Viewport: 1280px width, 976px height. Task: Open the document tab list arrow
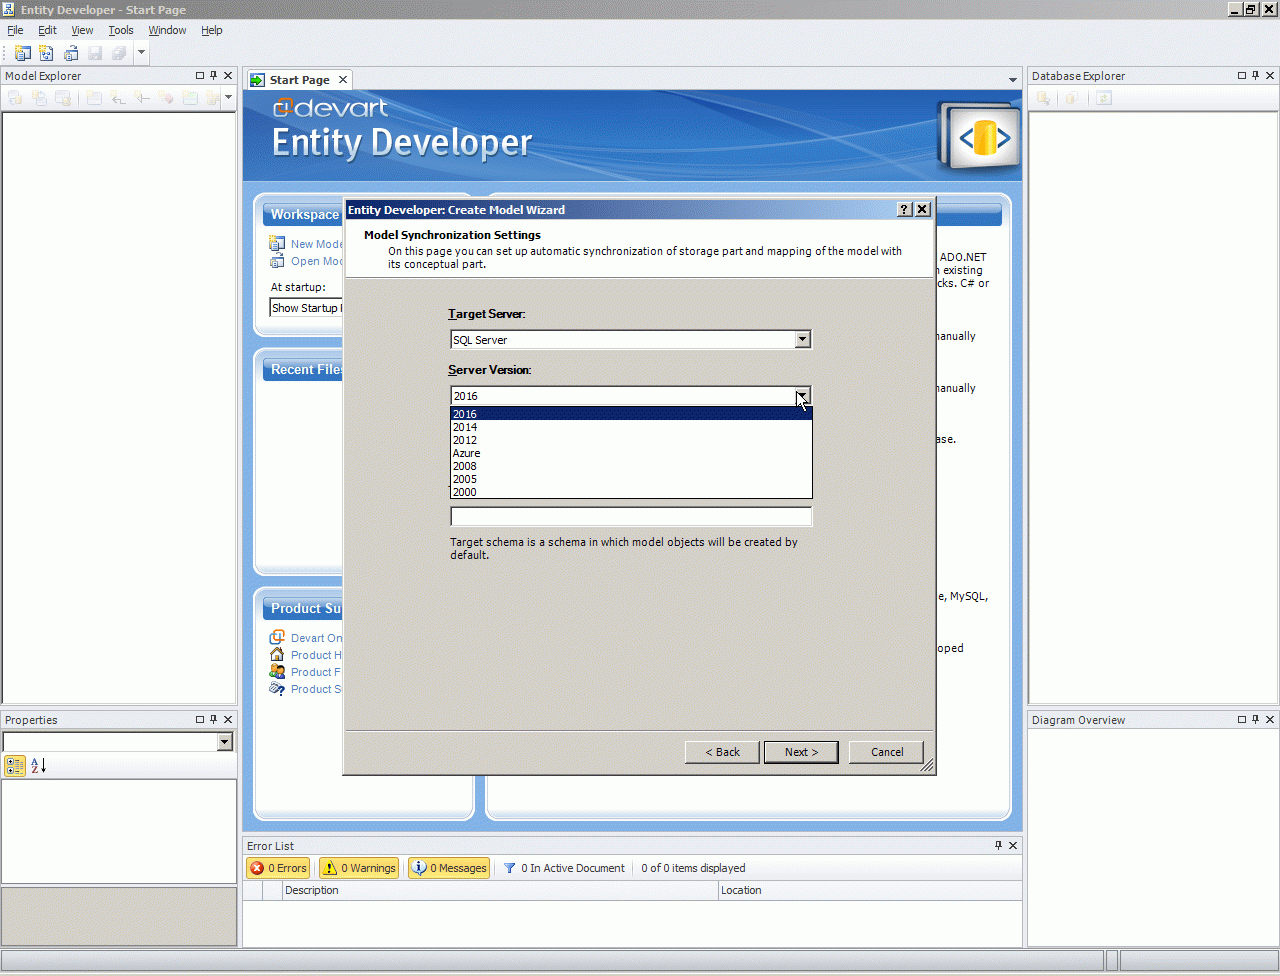1013,80
